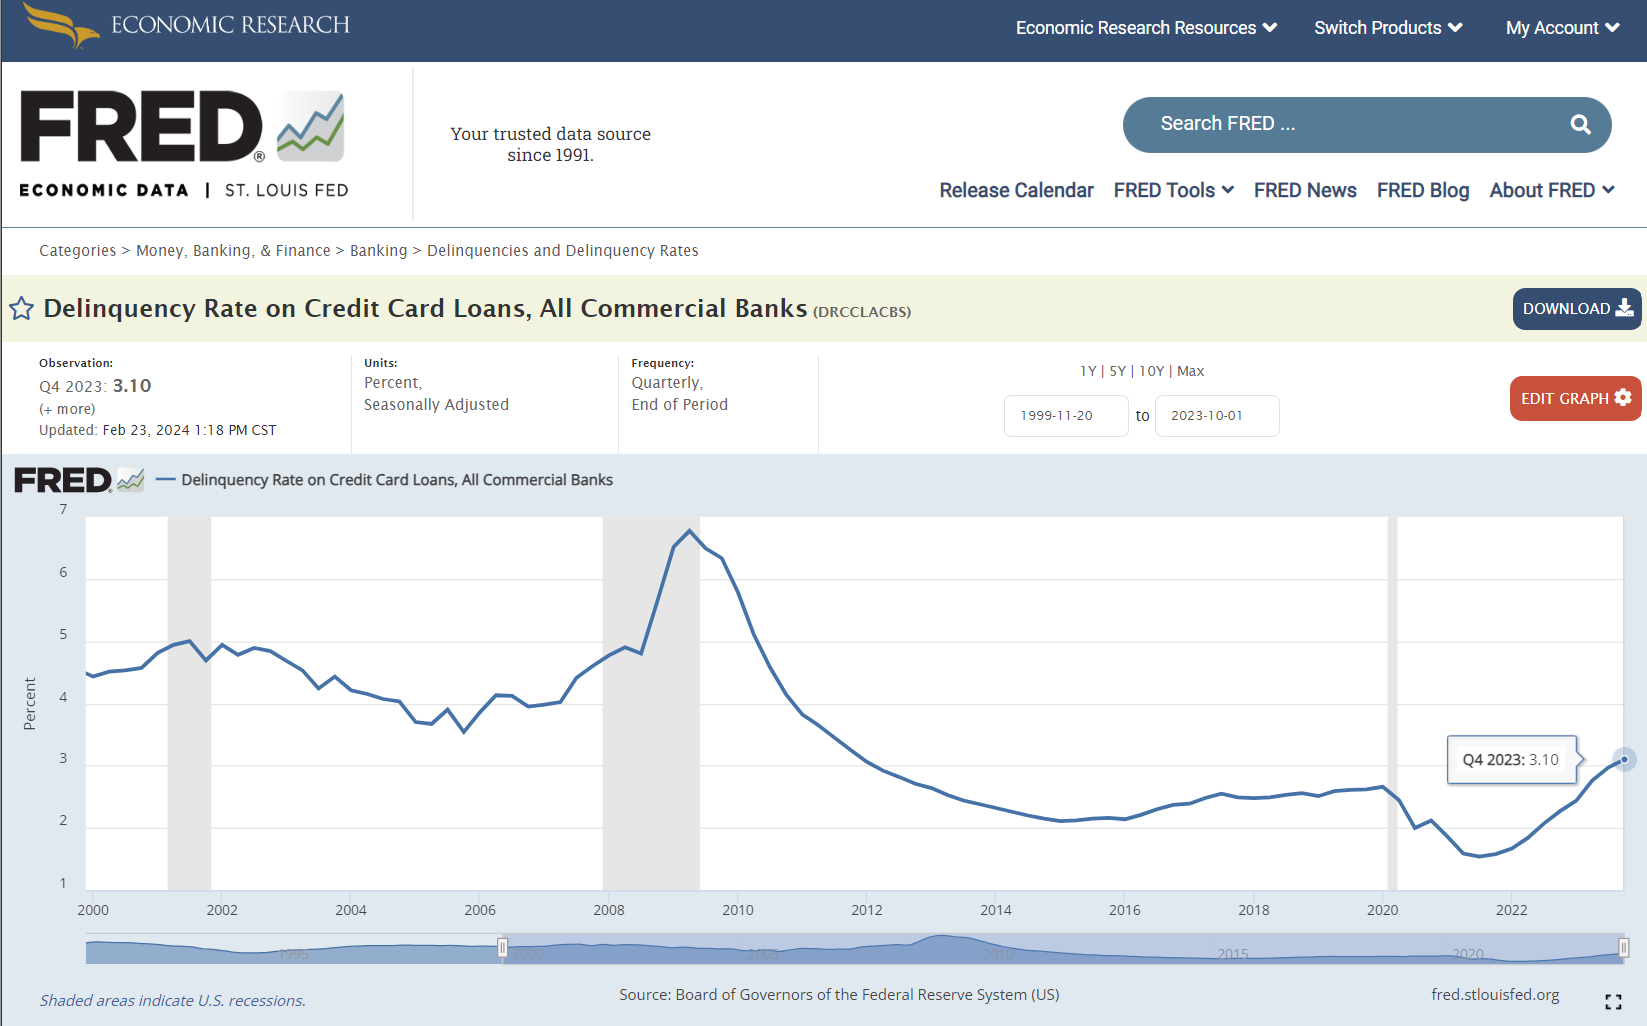Expand About FRED menu
Viewport: 1647px width, 1026px height.
pos(1552,190)
